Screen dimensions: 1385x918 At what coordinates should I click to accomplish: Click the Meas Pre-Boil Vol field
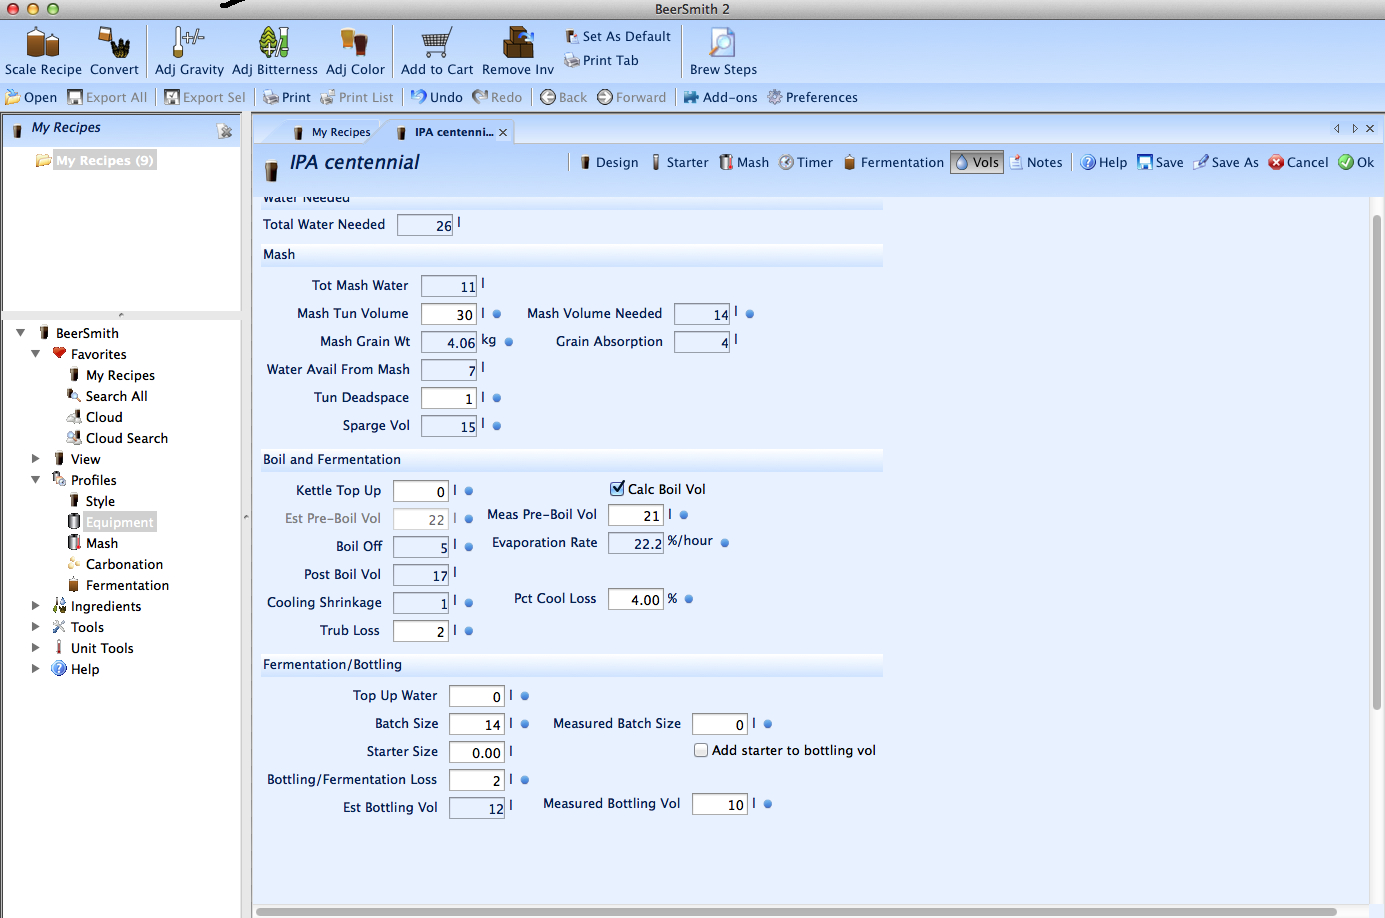point(636,515)
